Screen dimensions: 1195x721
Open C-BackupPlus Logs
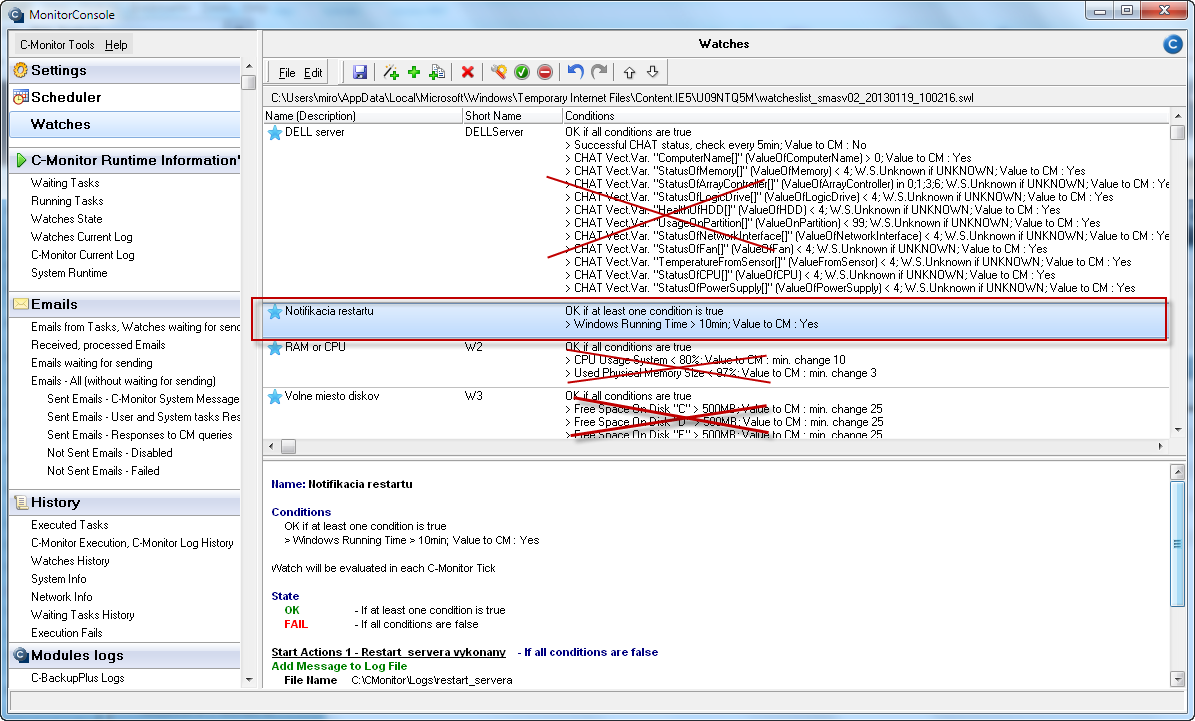click(78, 678)
